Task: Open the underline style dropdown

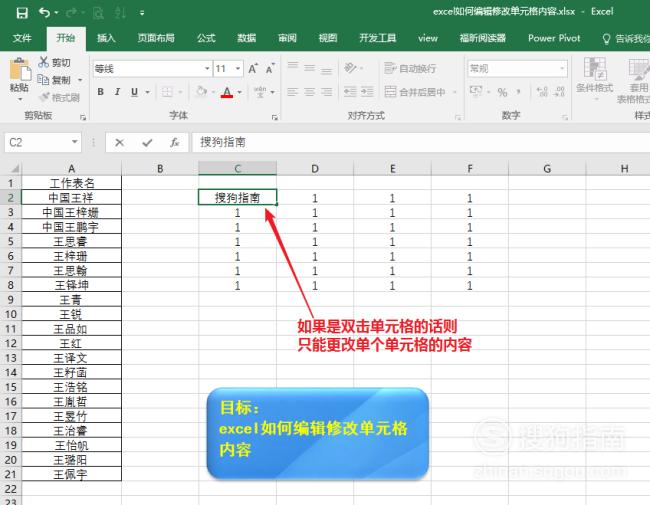Action: [148, 92]
